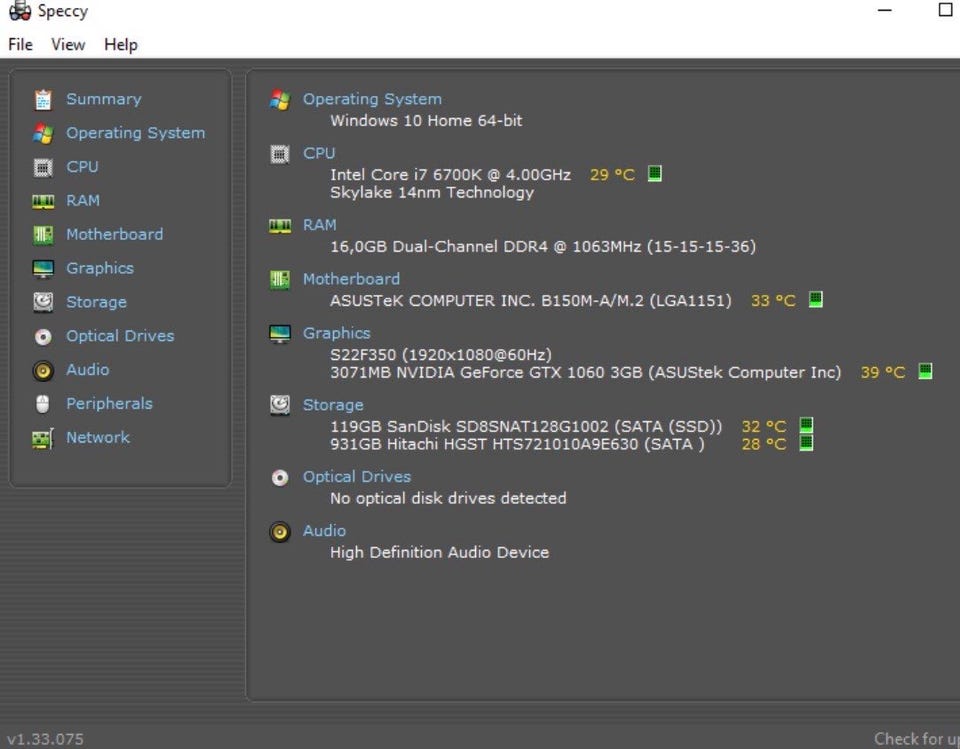Click the green indicator beside motherboard 33 °C
Screen dimensions: 960x749
(x=816, y=299)
